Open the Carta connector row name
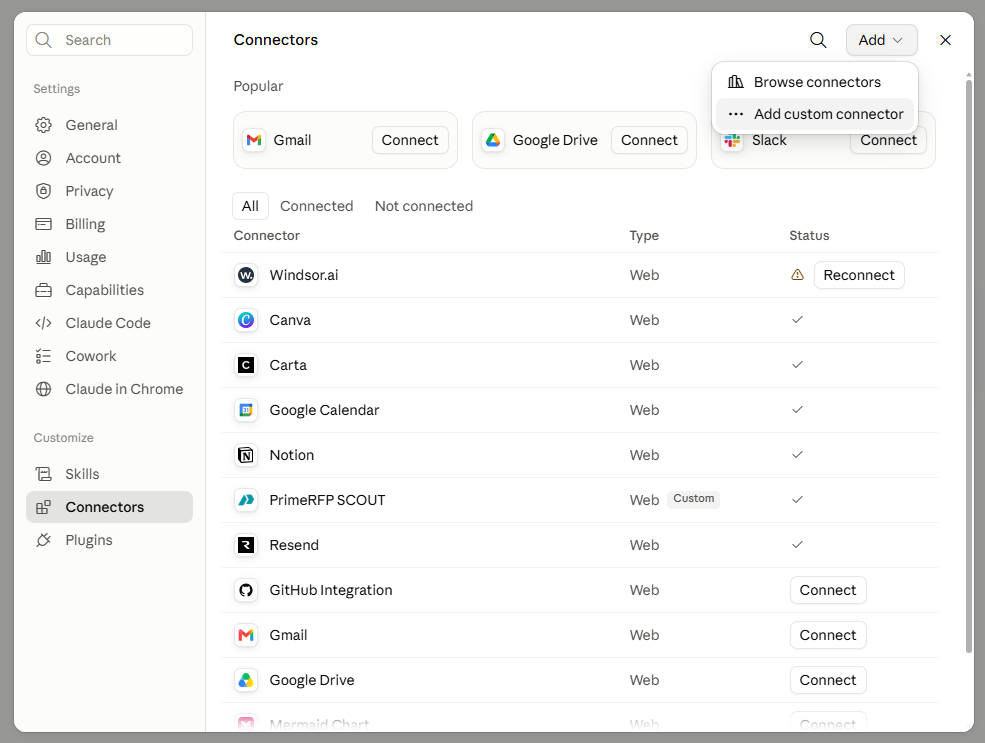Screen dimensions: 985x743 [288, 365]
